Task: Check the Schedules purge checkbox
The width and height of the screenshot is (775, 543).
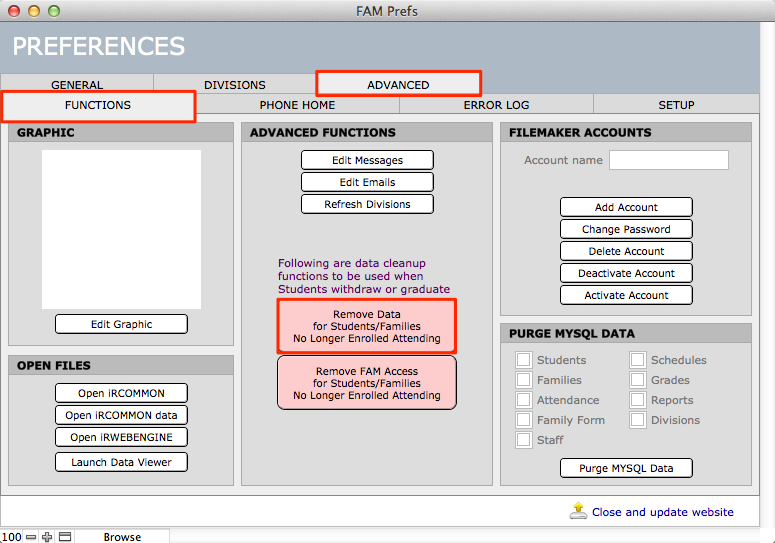Action: [638, 360]
